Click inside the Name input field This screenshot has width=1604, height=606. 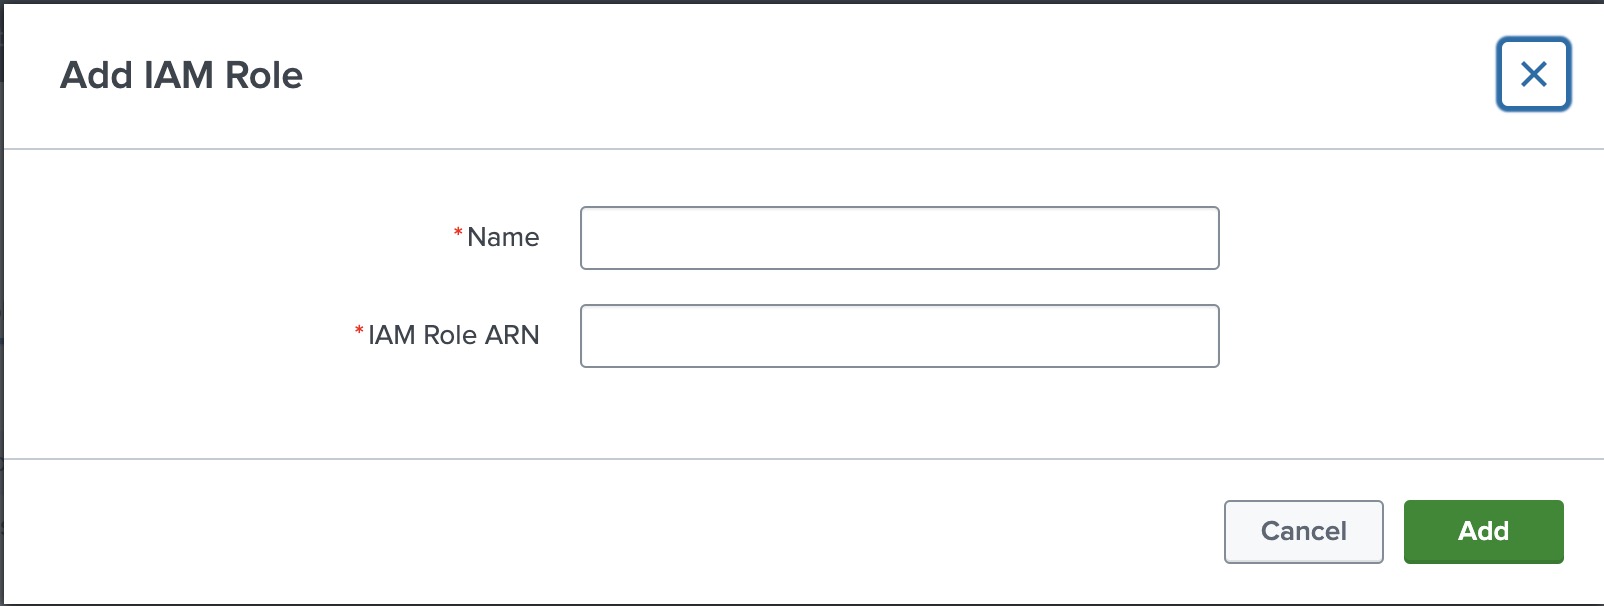[x=898, y=237]
